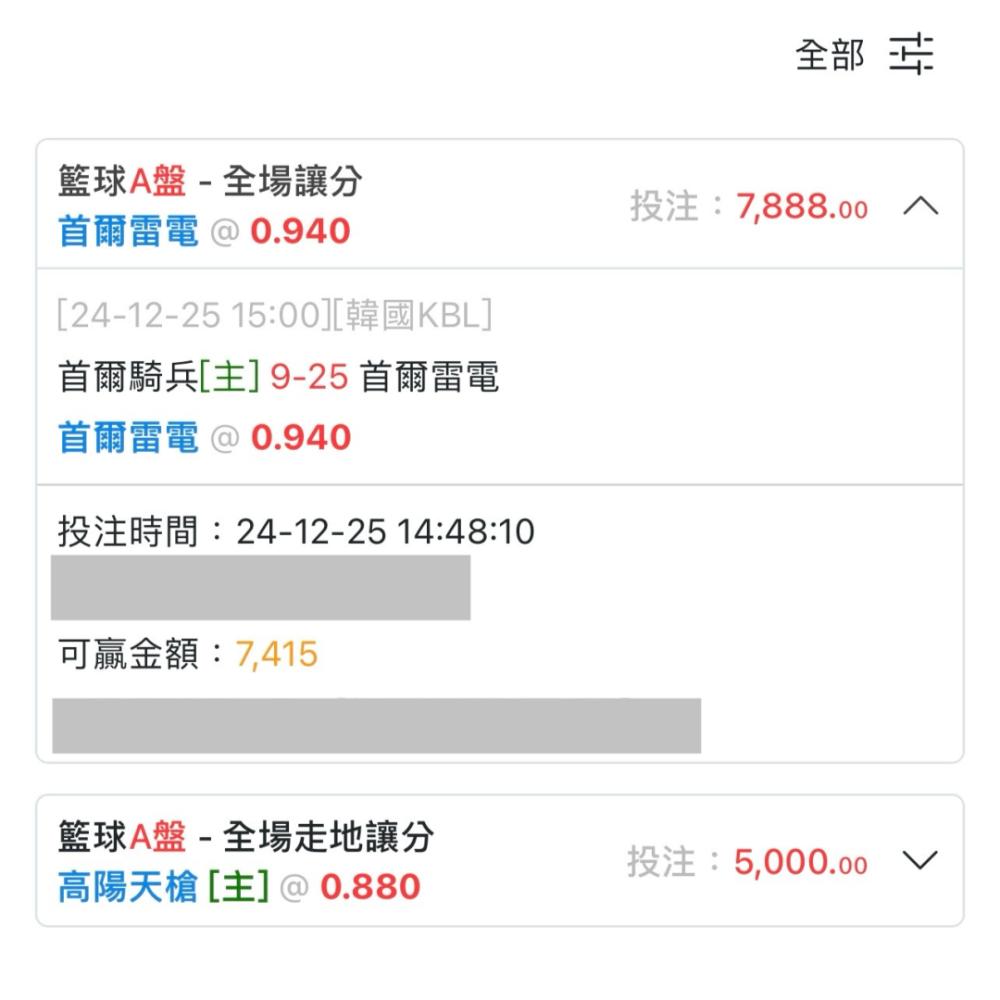Screen dimensions: 1000x1000
Task: Click the 韓國KBL league date line
Action: click(274, 315)
